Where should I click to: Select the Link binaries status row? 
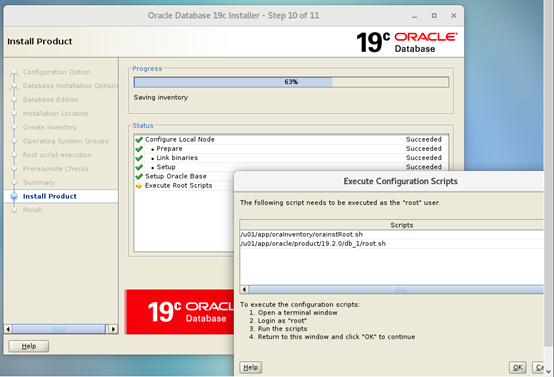coord(291,158)
